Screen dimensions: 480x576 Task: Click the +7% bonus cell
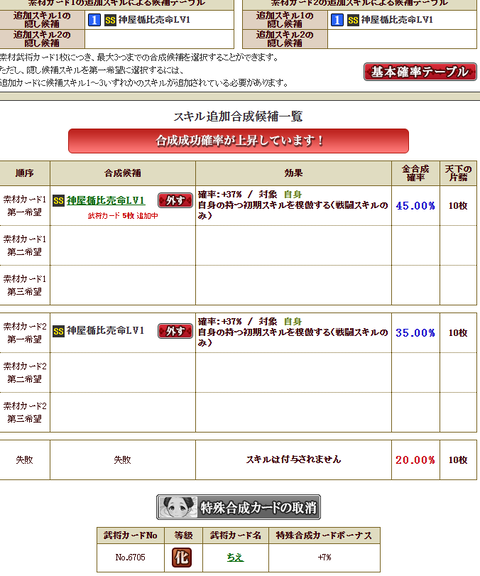(x=325, y=558)
